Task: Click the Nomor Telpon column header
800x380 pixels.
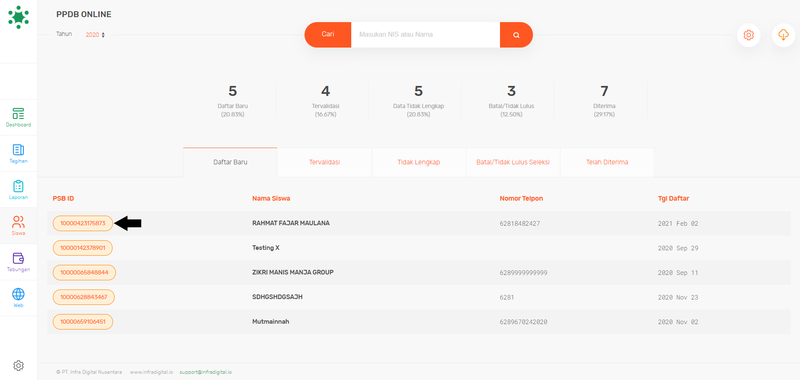Action: (x=521, y=198)
